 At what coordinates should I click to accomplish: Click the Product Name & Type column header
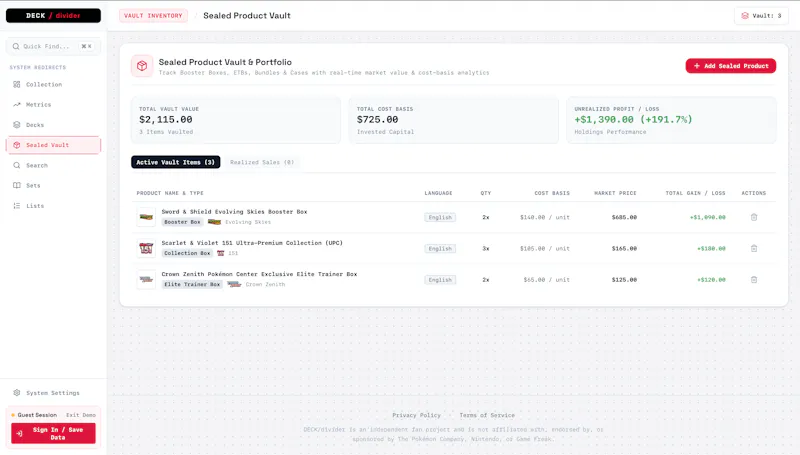pos(170,193)
